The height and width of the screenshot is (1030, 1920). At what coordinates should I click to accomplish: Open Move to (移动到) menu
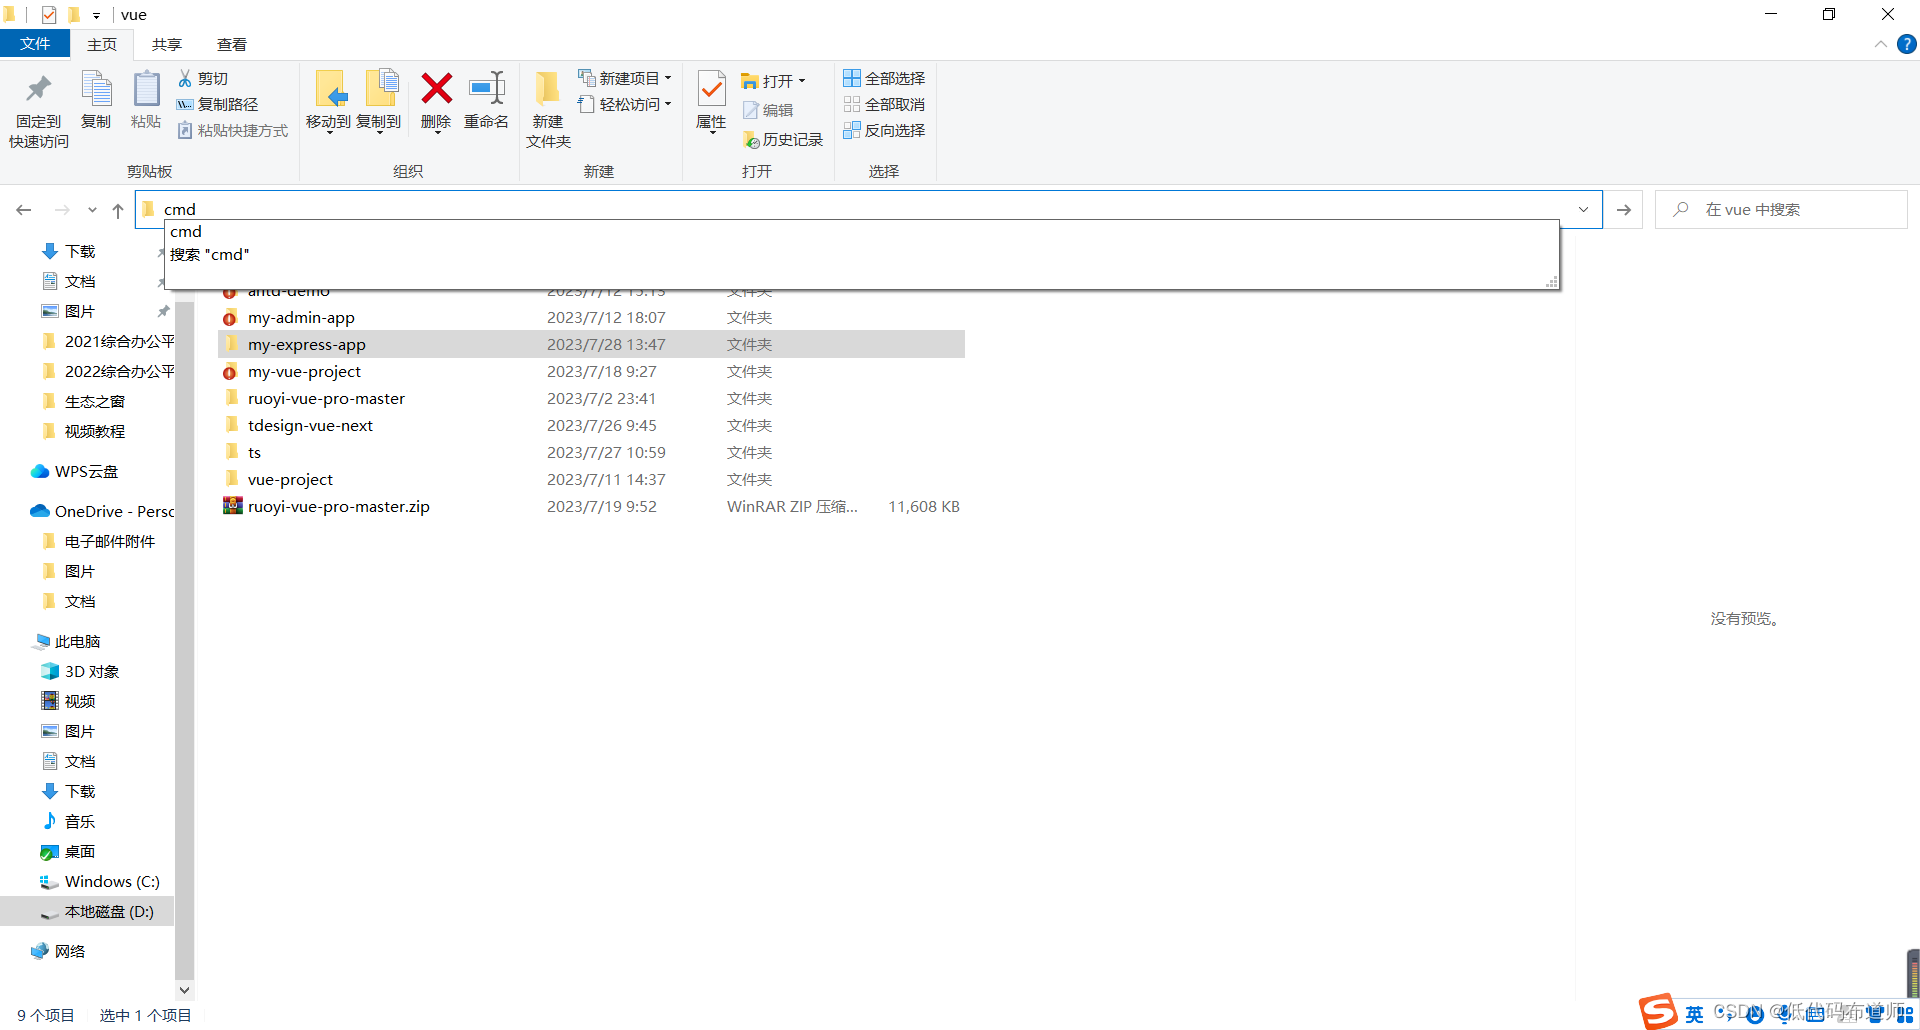(x=329, y=101)
